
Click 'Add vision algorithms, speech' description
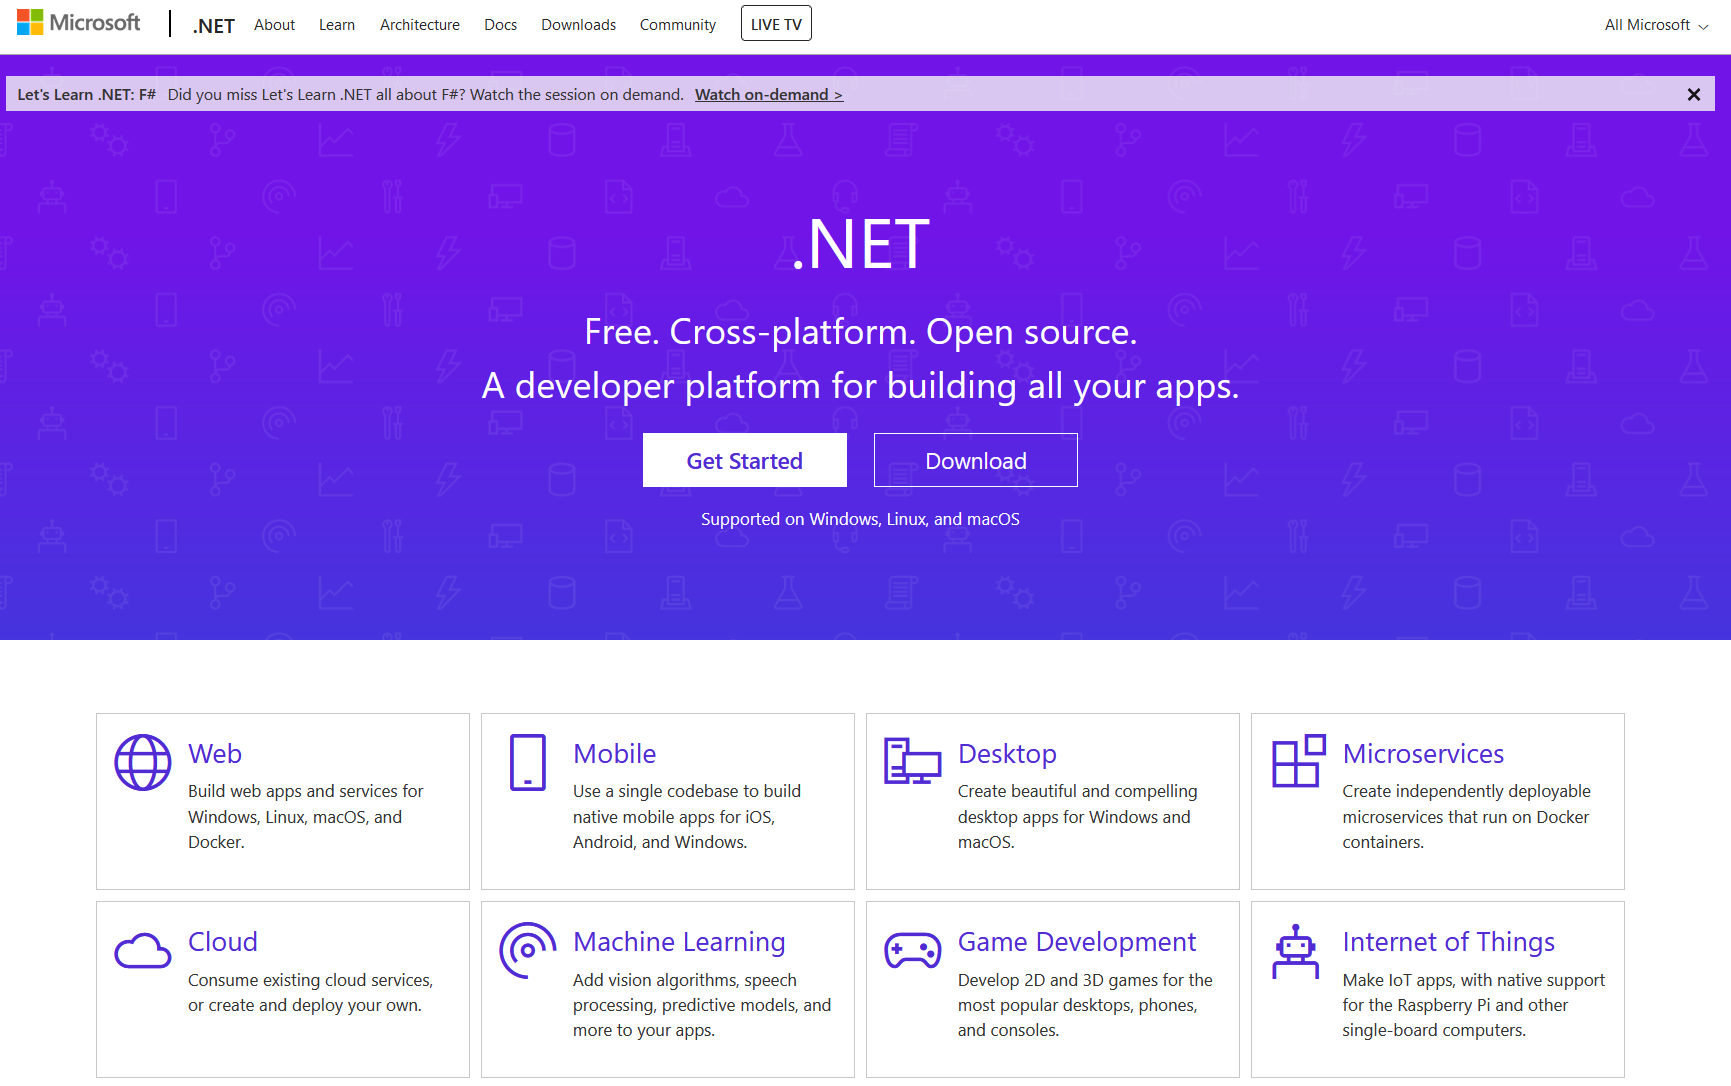[x=702, y=1005]
